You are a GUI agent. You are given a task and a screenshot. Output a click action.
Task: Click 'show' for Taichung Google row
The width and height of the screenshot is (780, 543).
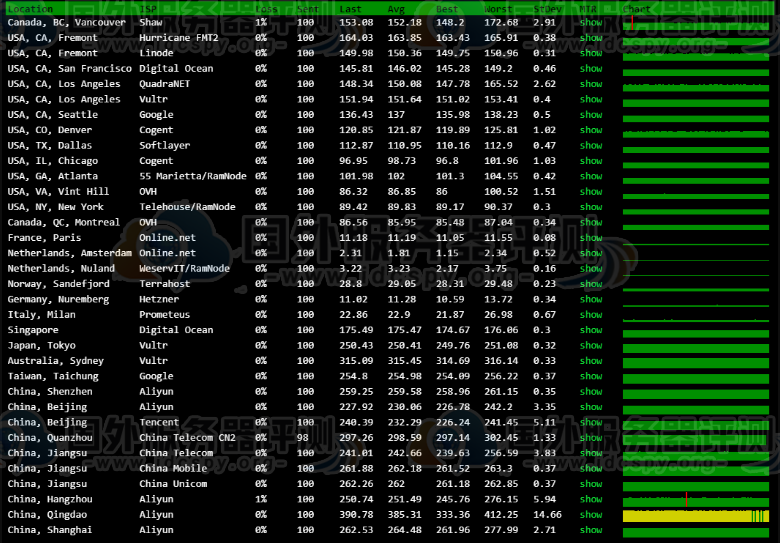click(590, 376)
